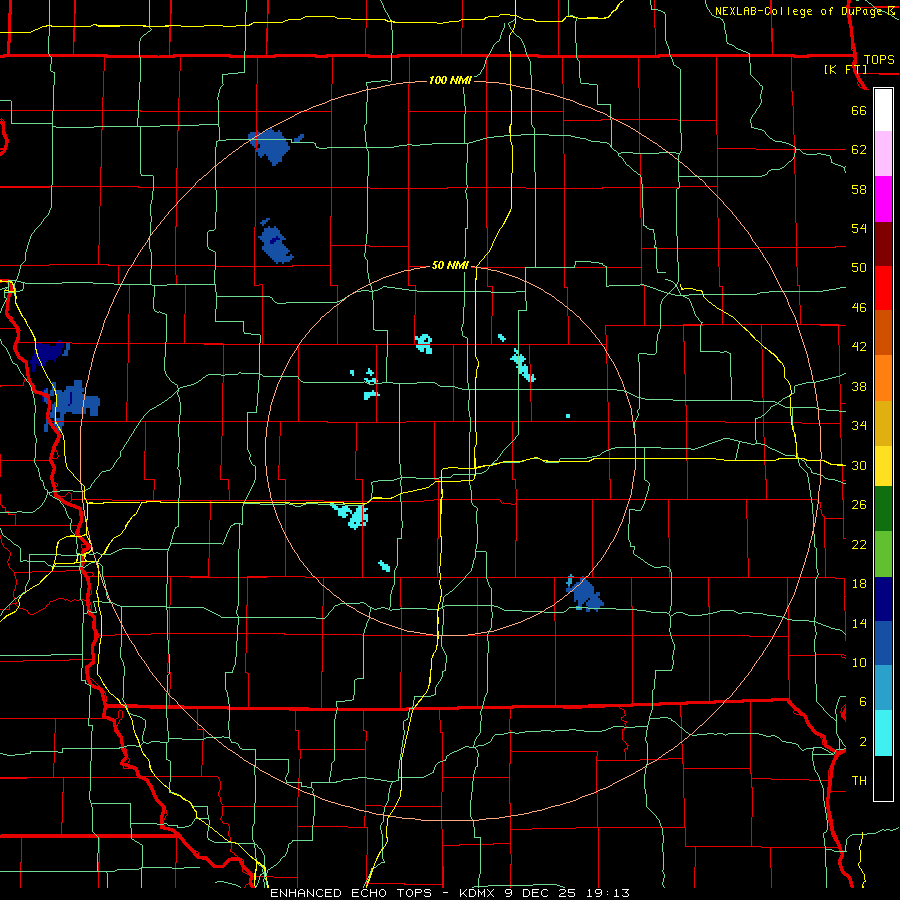Click the "9 DEC 25" date in the caption

[x=540, y=893]
